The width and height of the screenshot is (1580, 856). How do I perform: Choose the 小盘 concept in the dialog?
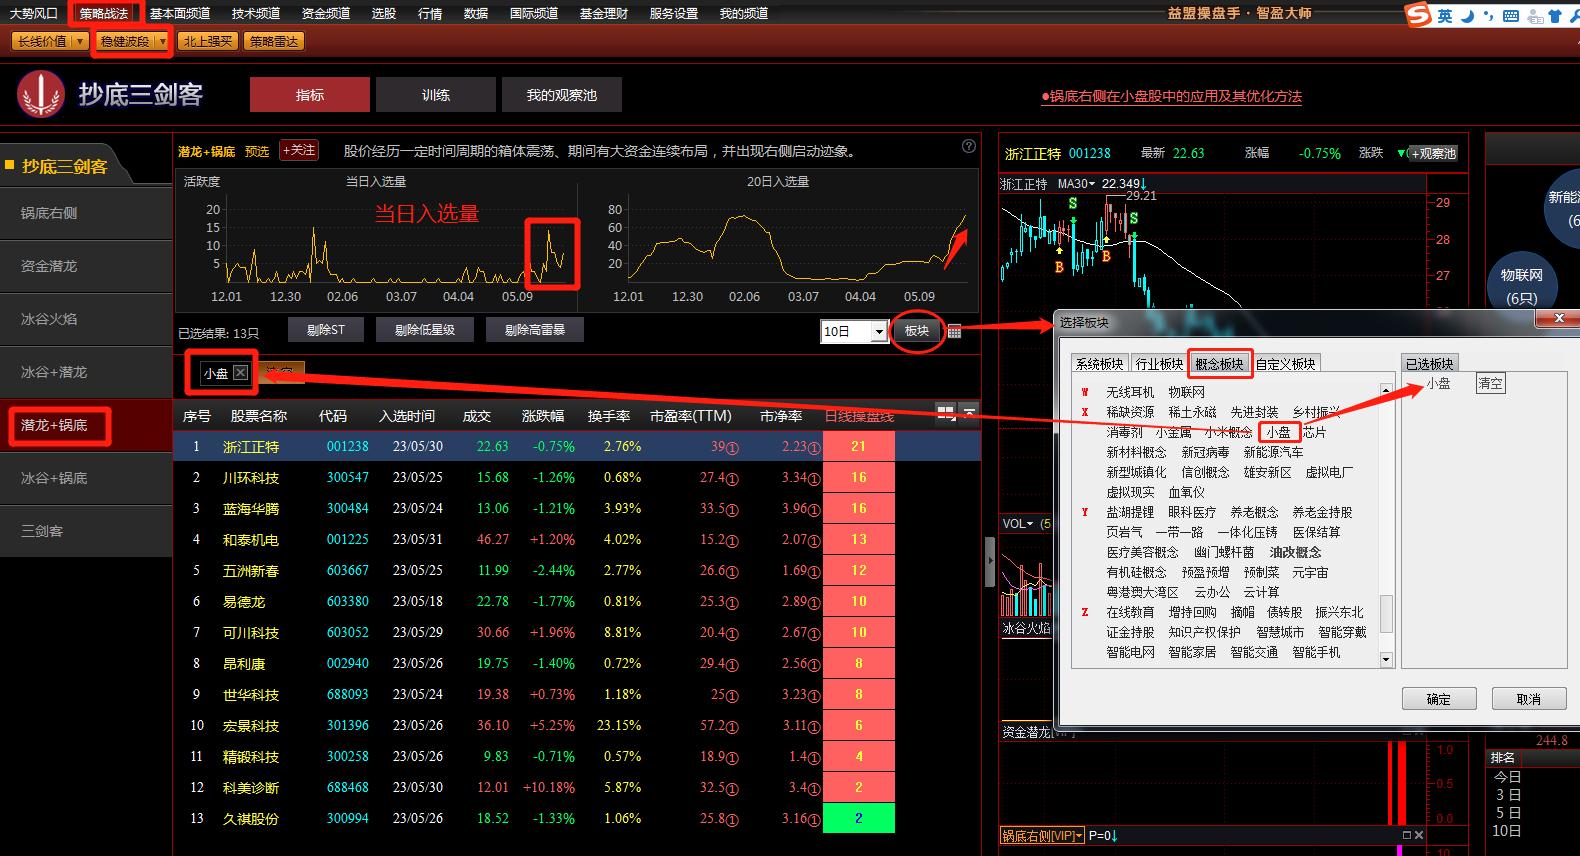[x=1279, y=432]
